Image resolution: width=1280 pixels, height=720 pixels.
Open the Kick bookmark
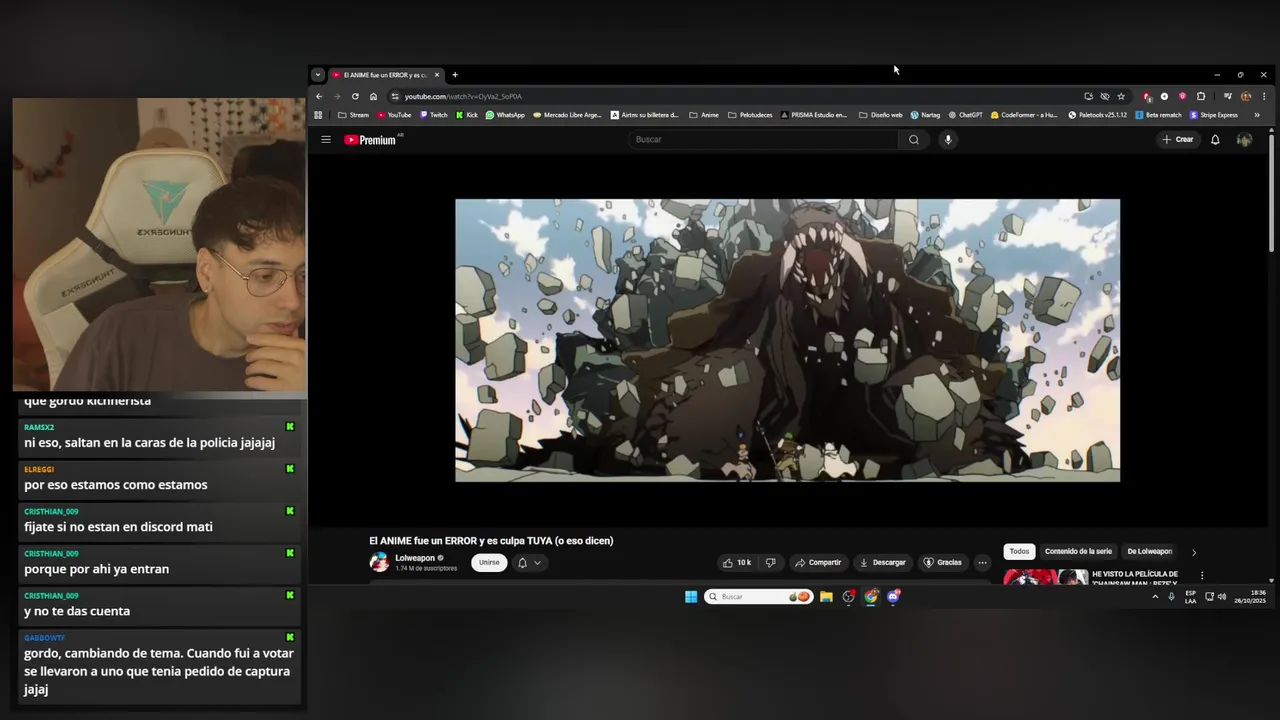[x=467, y=115]
